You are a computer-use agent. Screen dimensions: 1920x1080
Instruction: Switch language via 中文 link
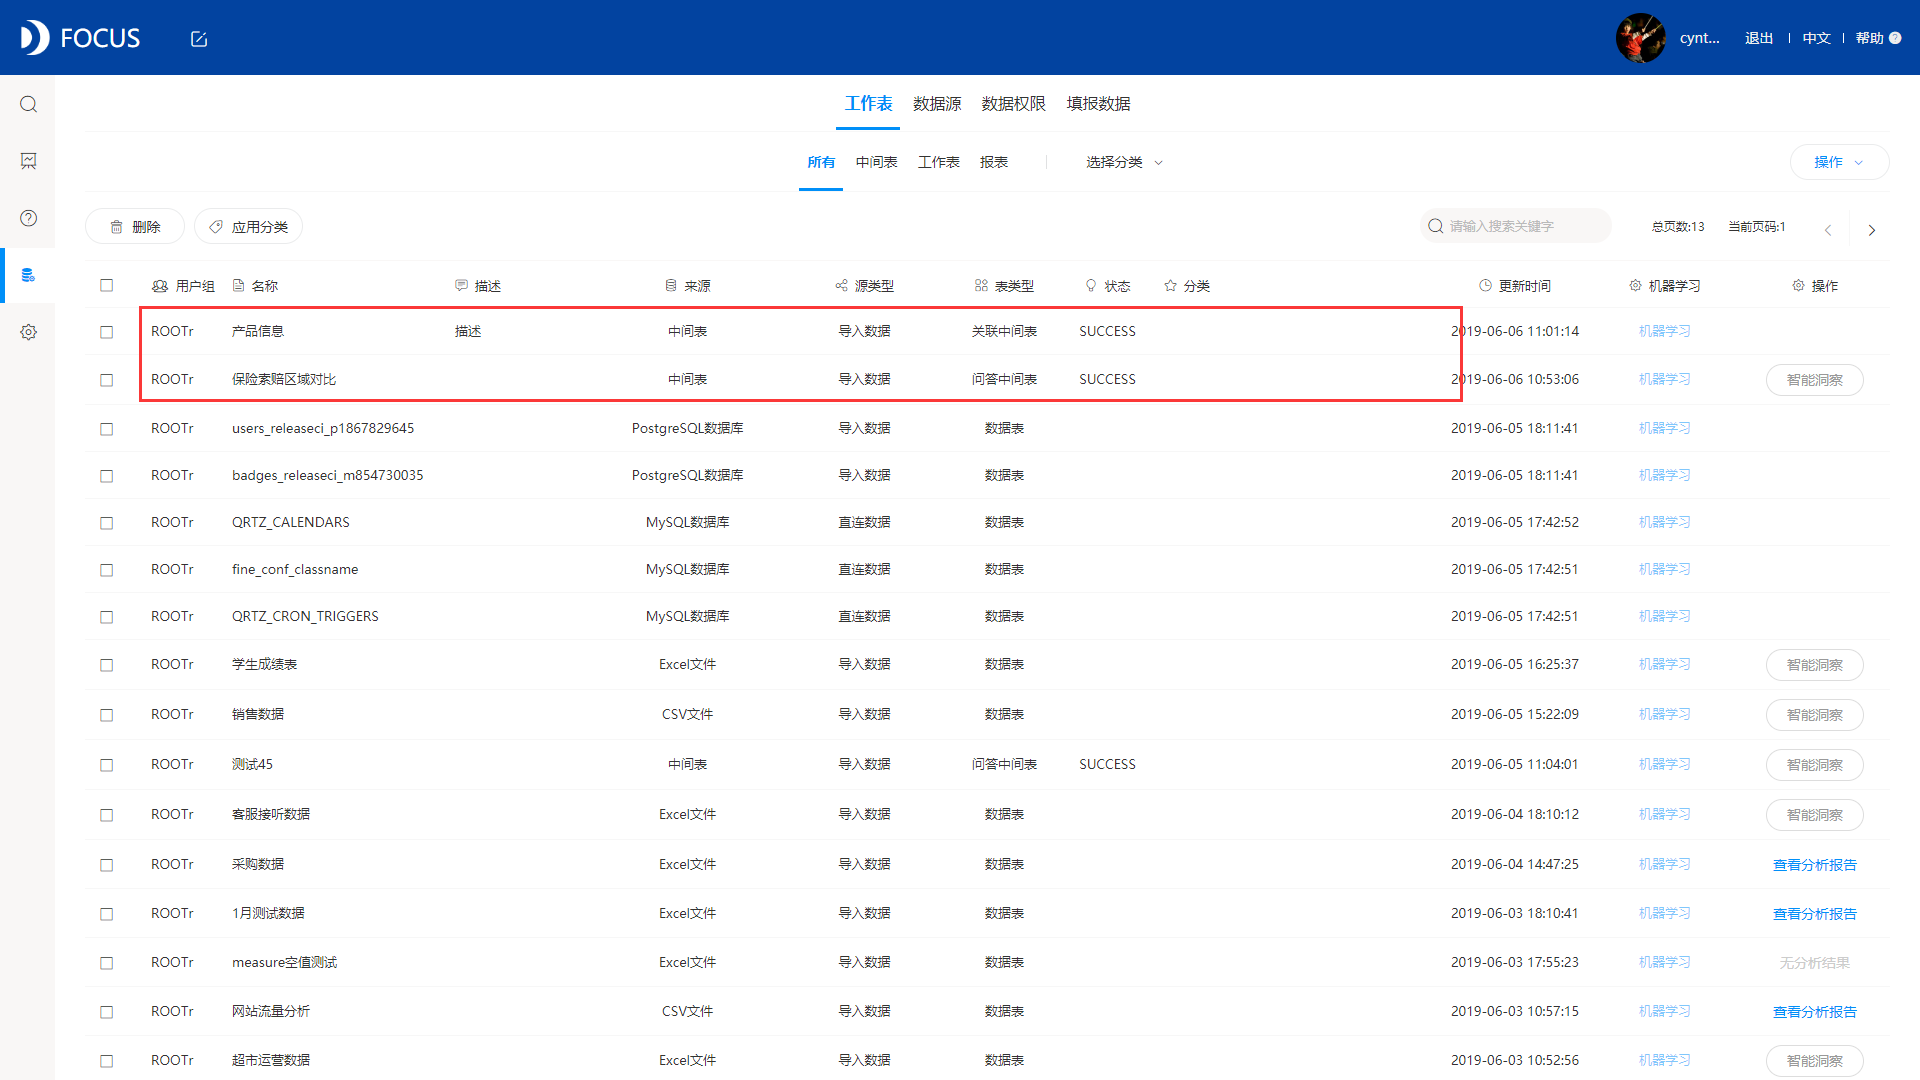click(x=1816, y=38)
